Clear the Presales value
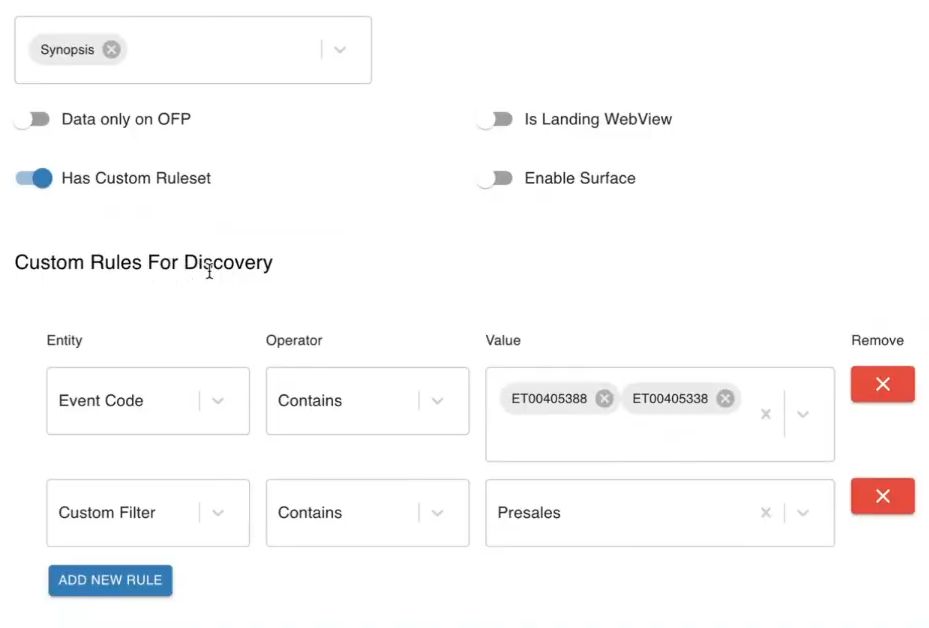Image resolution: width=929 pixels, height=628 pixels. pos(766,513)
